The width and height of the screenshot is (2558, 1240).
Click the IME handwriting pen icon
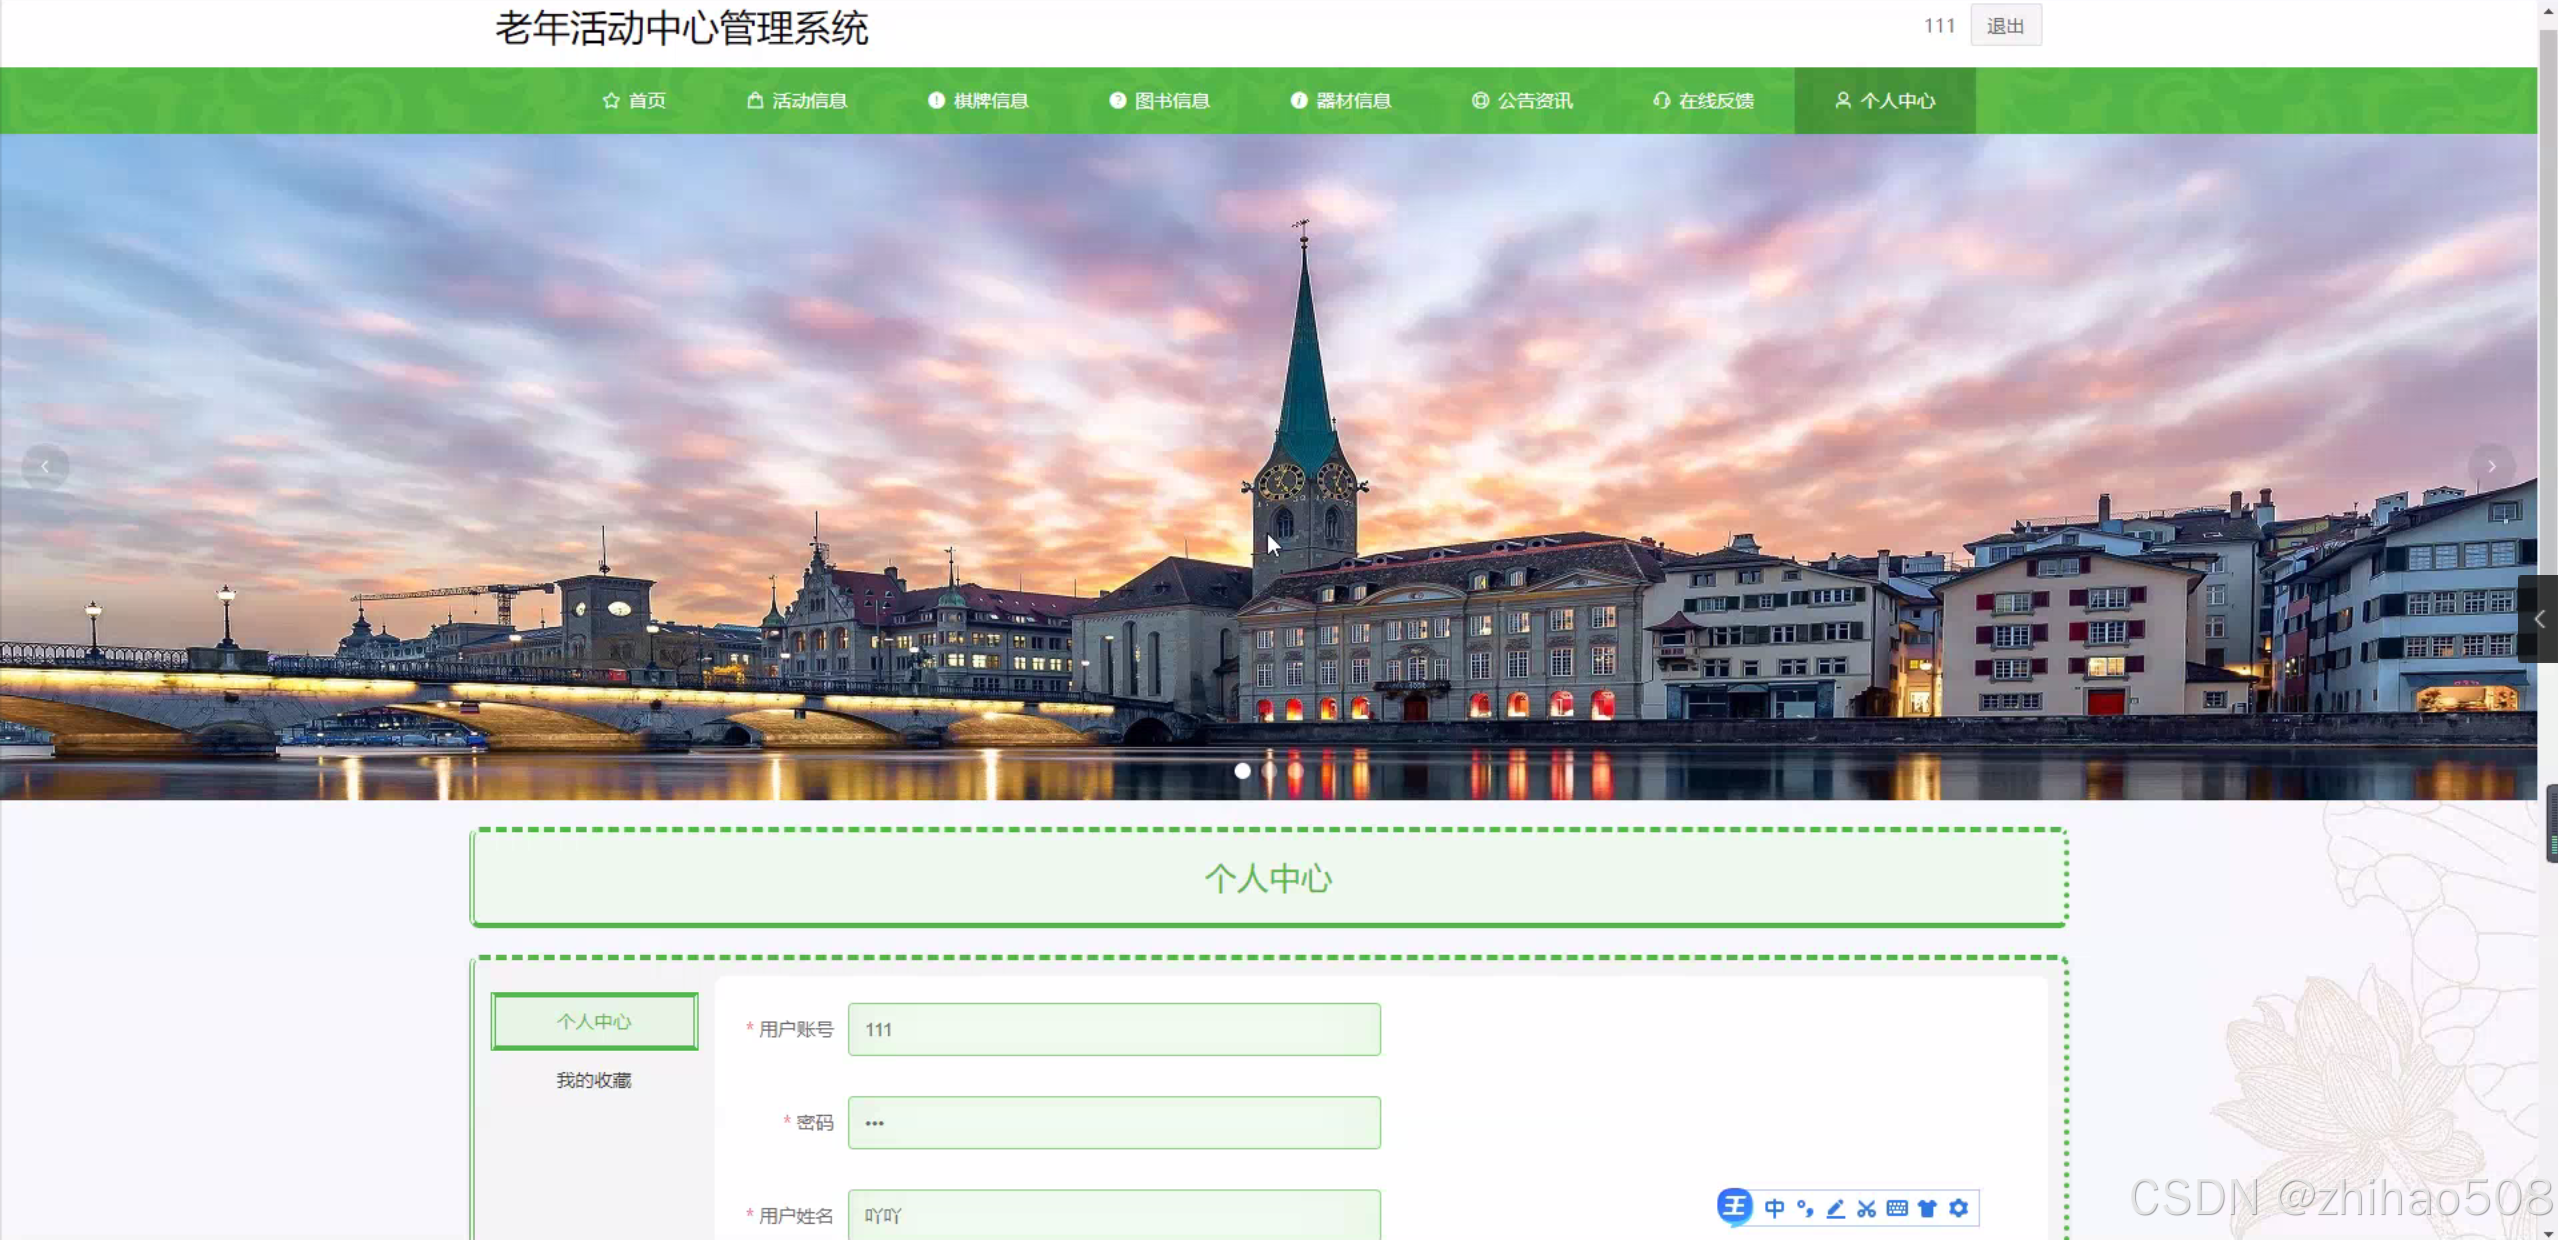pyautogui.click(x=1836, y=1208)
